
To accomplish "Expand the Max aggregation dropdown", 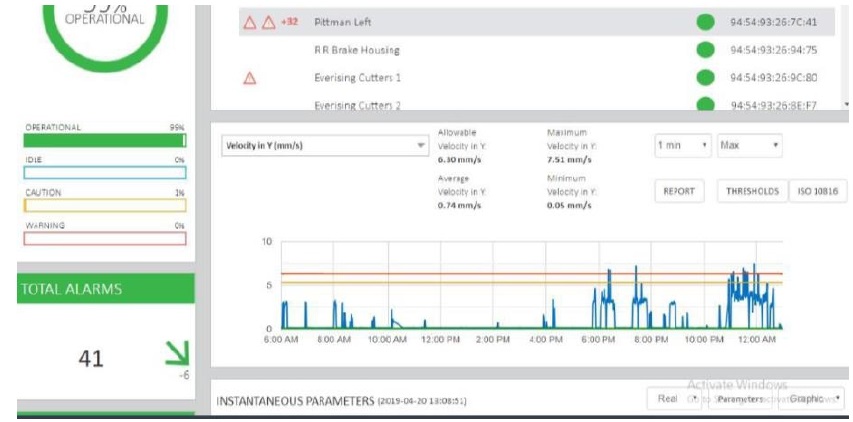I will [748, 146].
